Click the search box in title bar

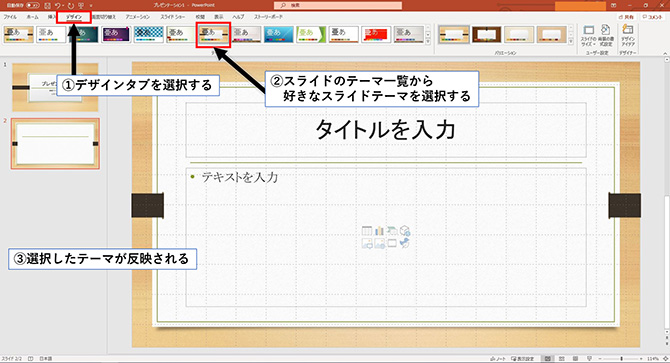pyautogui.click(x=338, y=6)
